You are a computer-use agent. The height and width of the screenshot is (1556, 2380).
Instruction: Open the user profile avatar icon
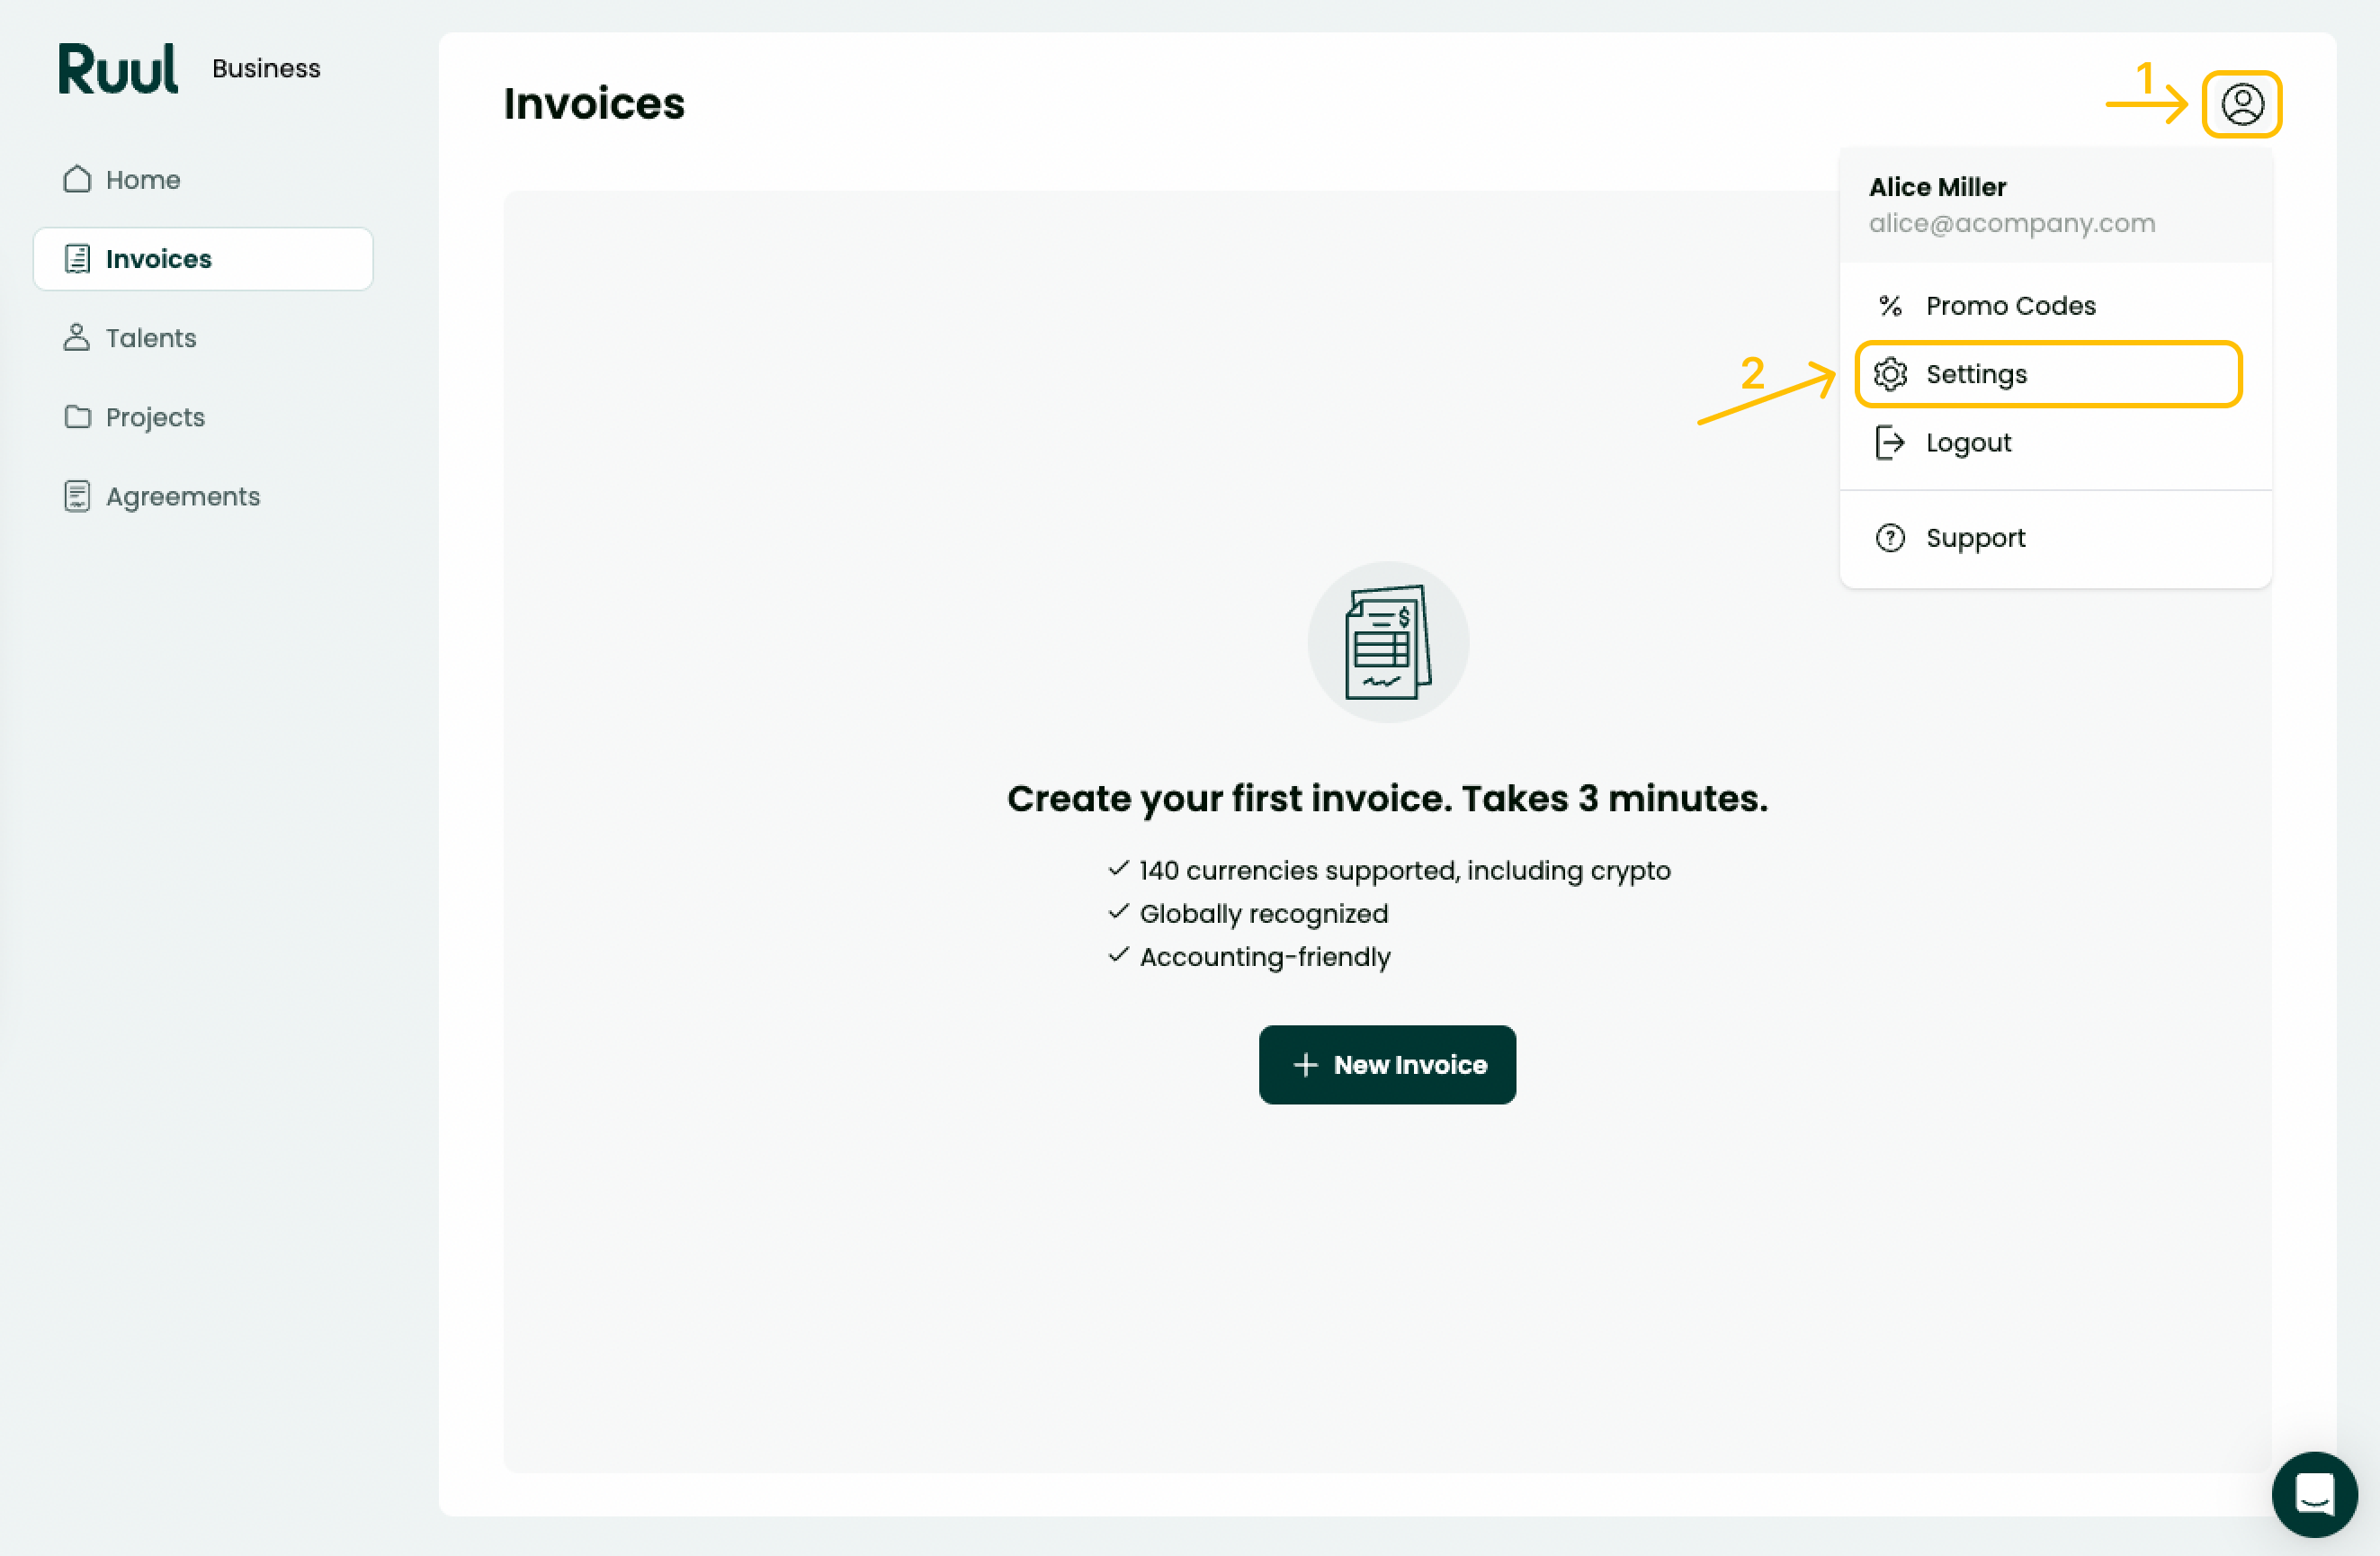(x=2242, y=104)
